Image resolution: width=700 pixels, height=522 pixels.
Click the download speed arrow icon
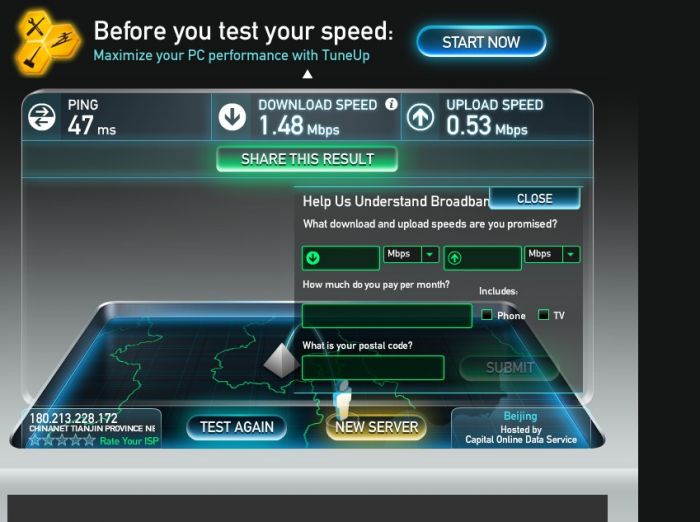click(232, 117)
